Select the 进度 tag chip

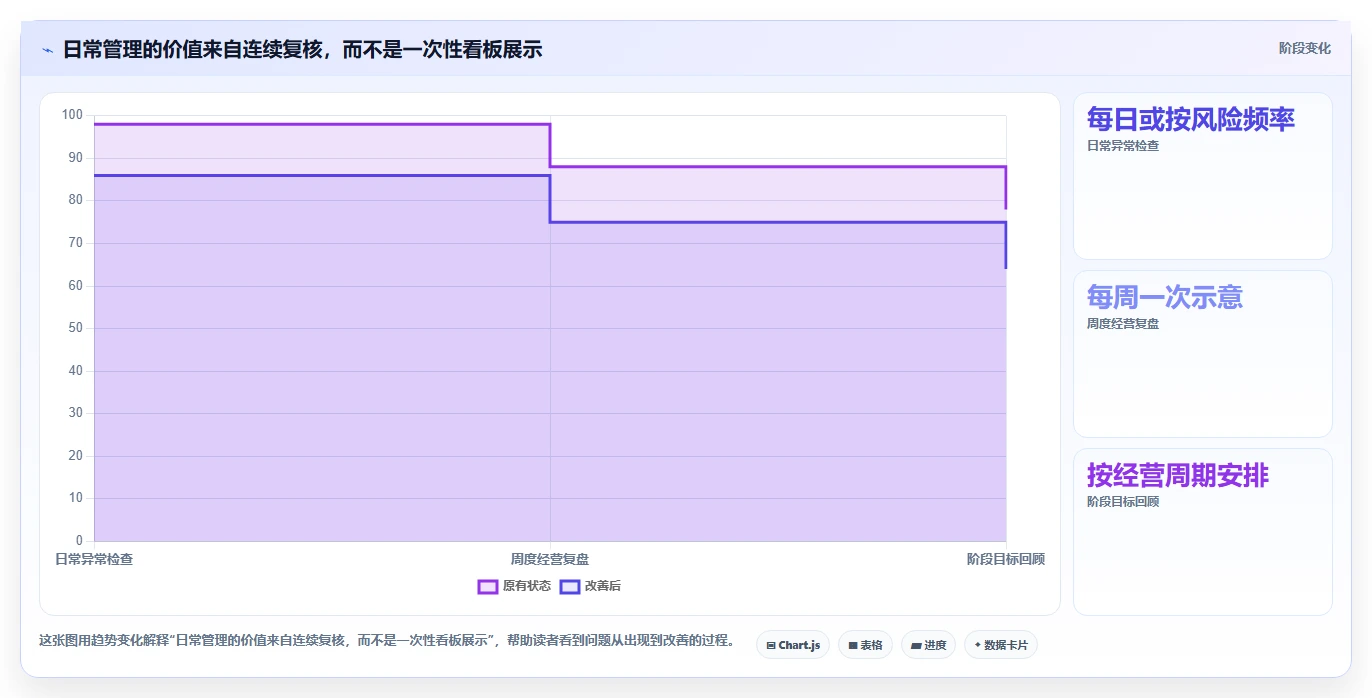[x=928, y=645]
